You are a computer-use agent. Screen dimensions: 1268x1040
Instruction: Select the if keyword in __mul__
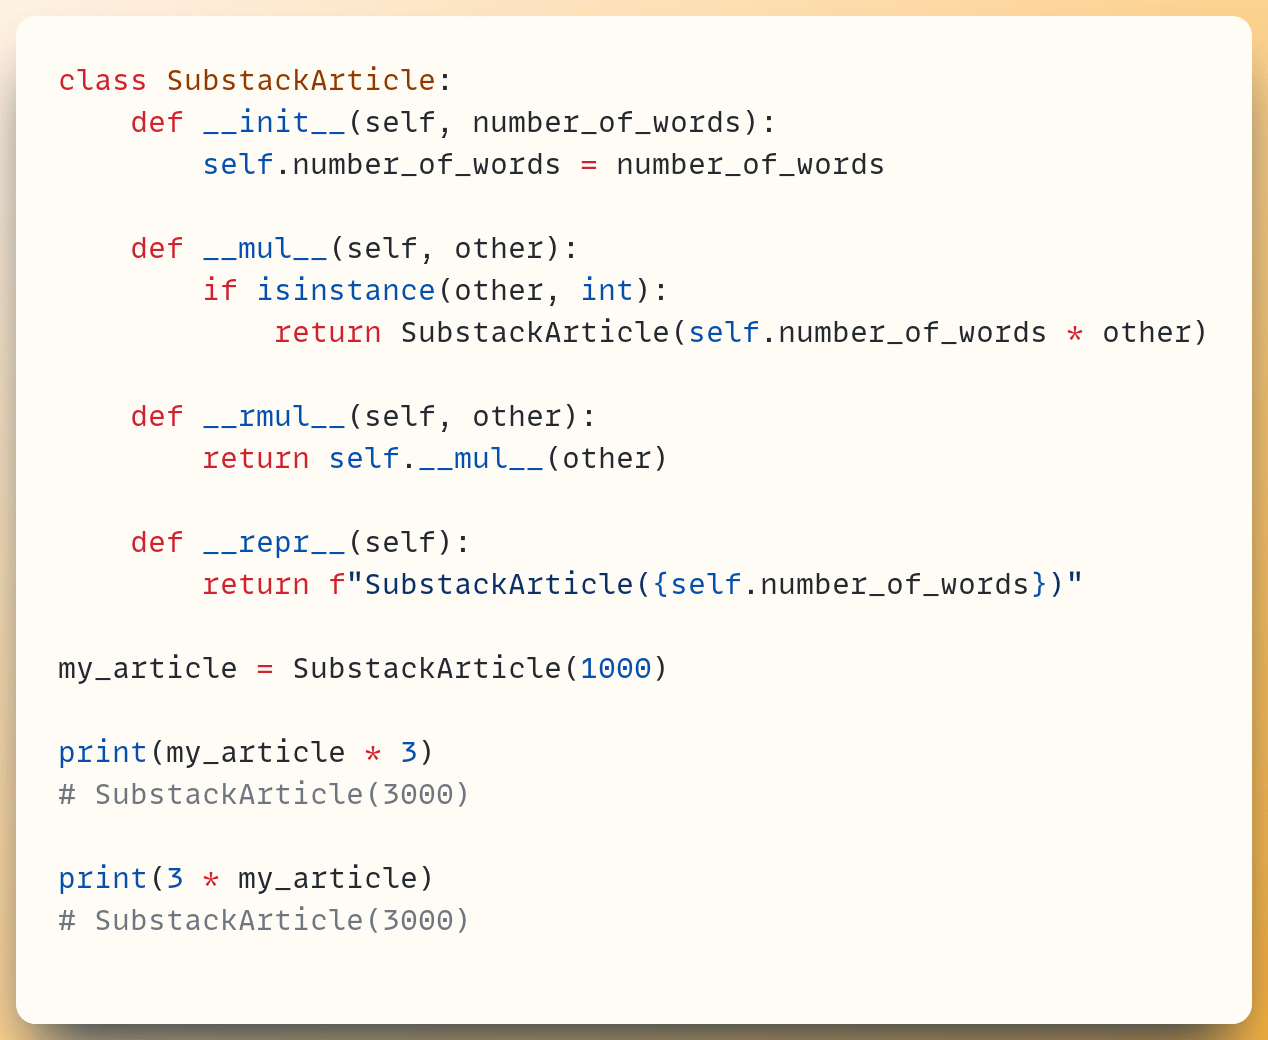[218, 290]
